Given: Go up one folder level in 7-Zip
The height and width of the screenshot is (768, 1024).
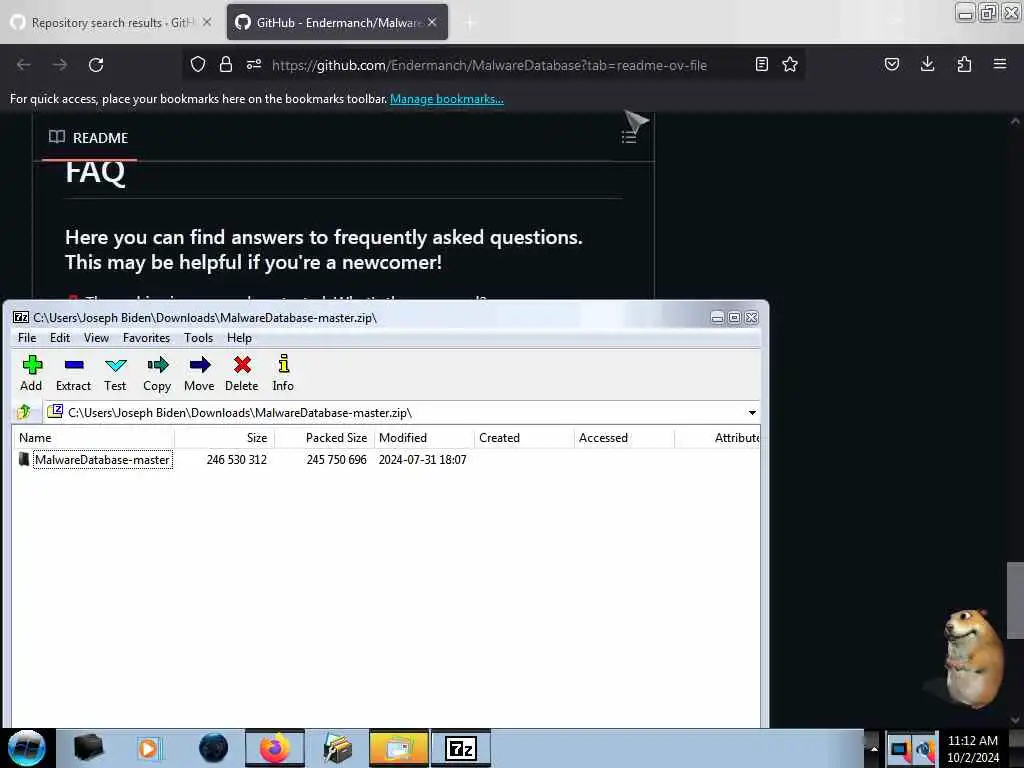Looking at the screenshot, I should click(x=24, y=412).
